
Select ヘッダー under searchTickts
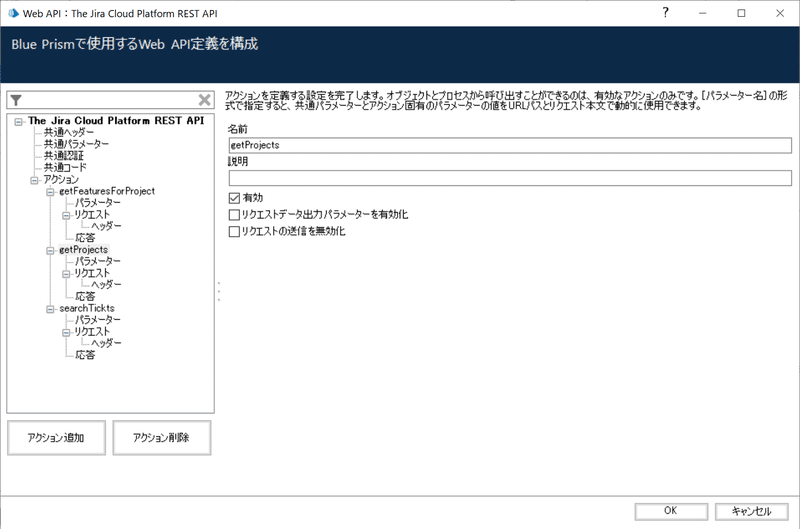[106, 344]
